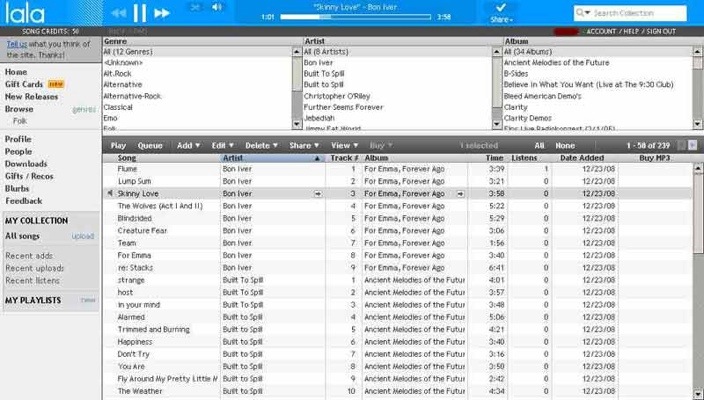Click arrow icon beside album in Skinny Love row

click(x=460, y=193)
